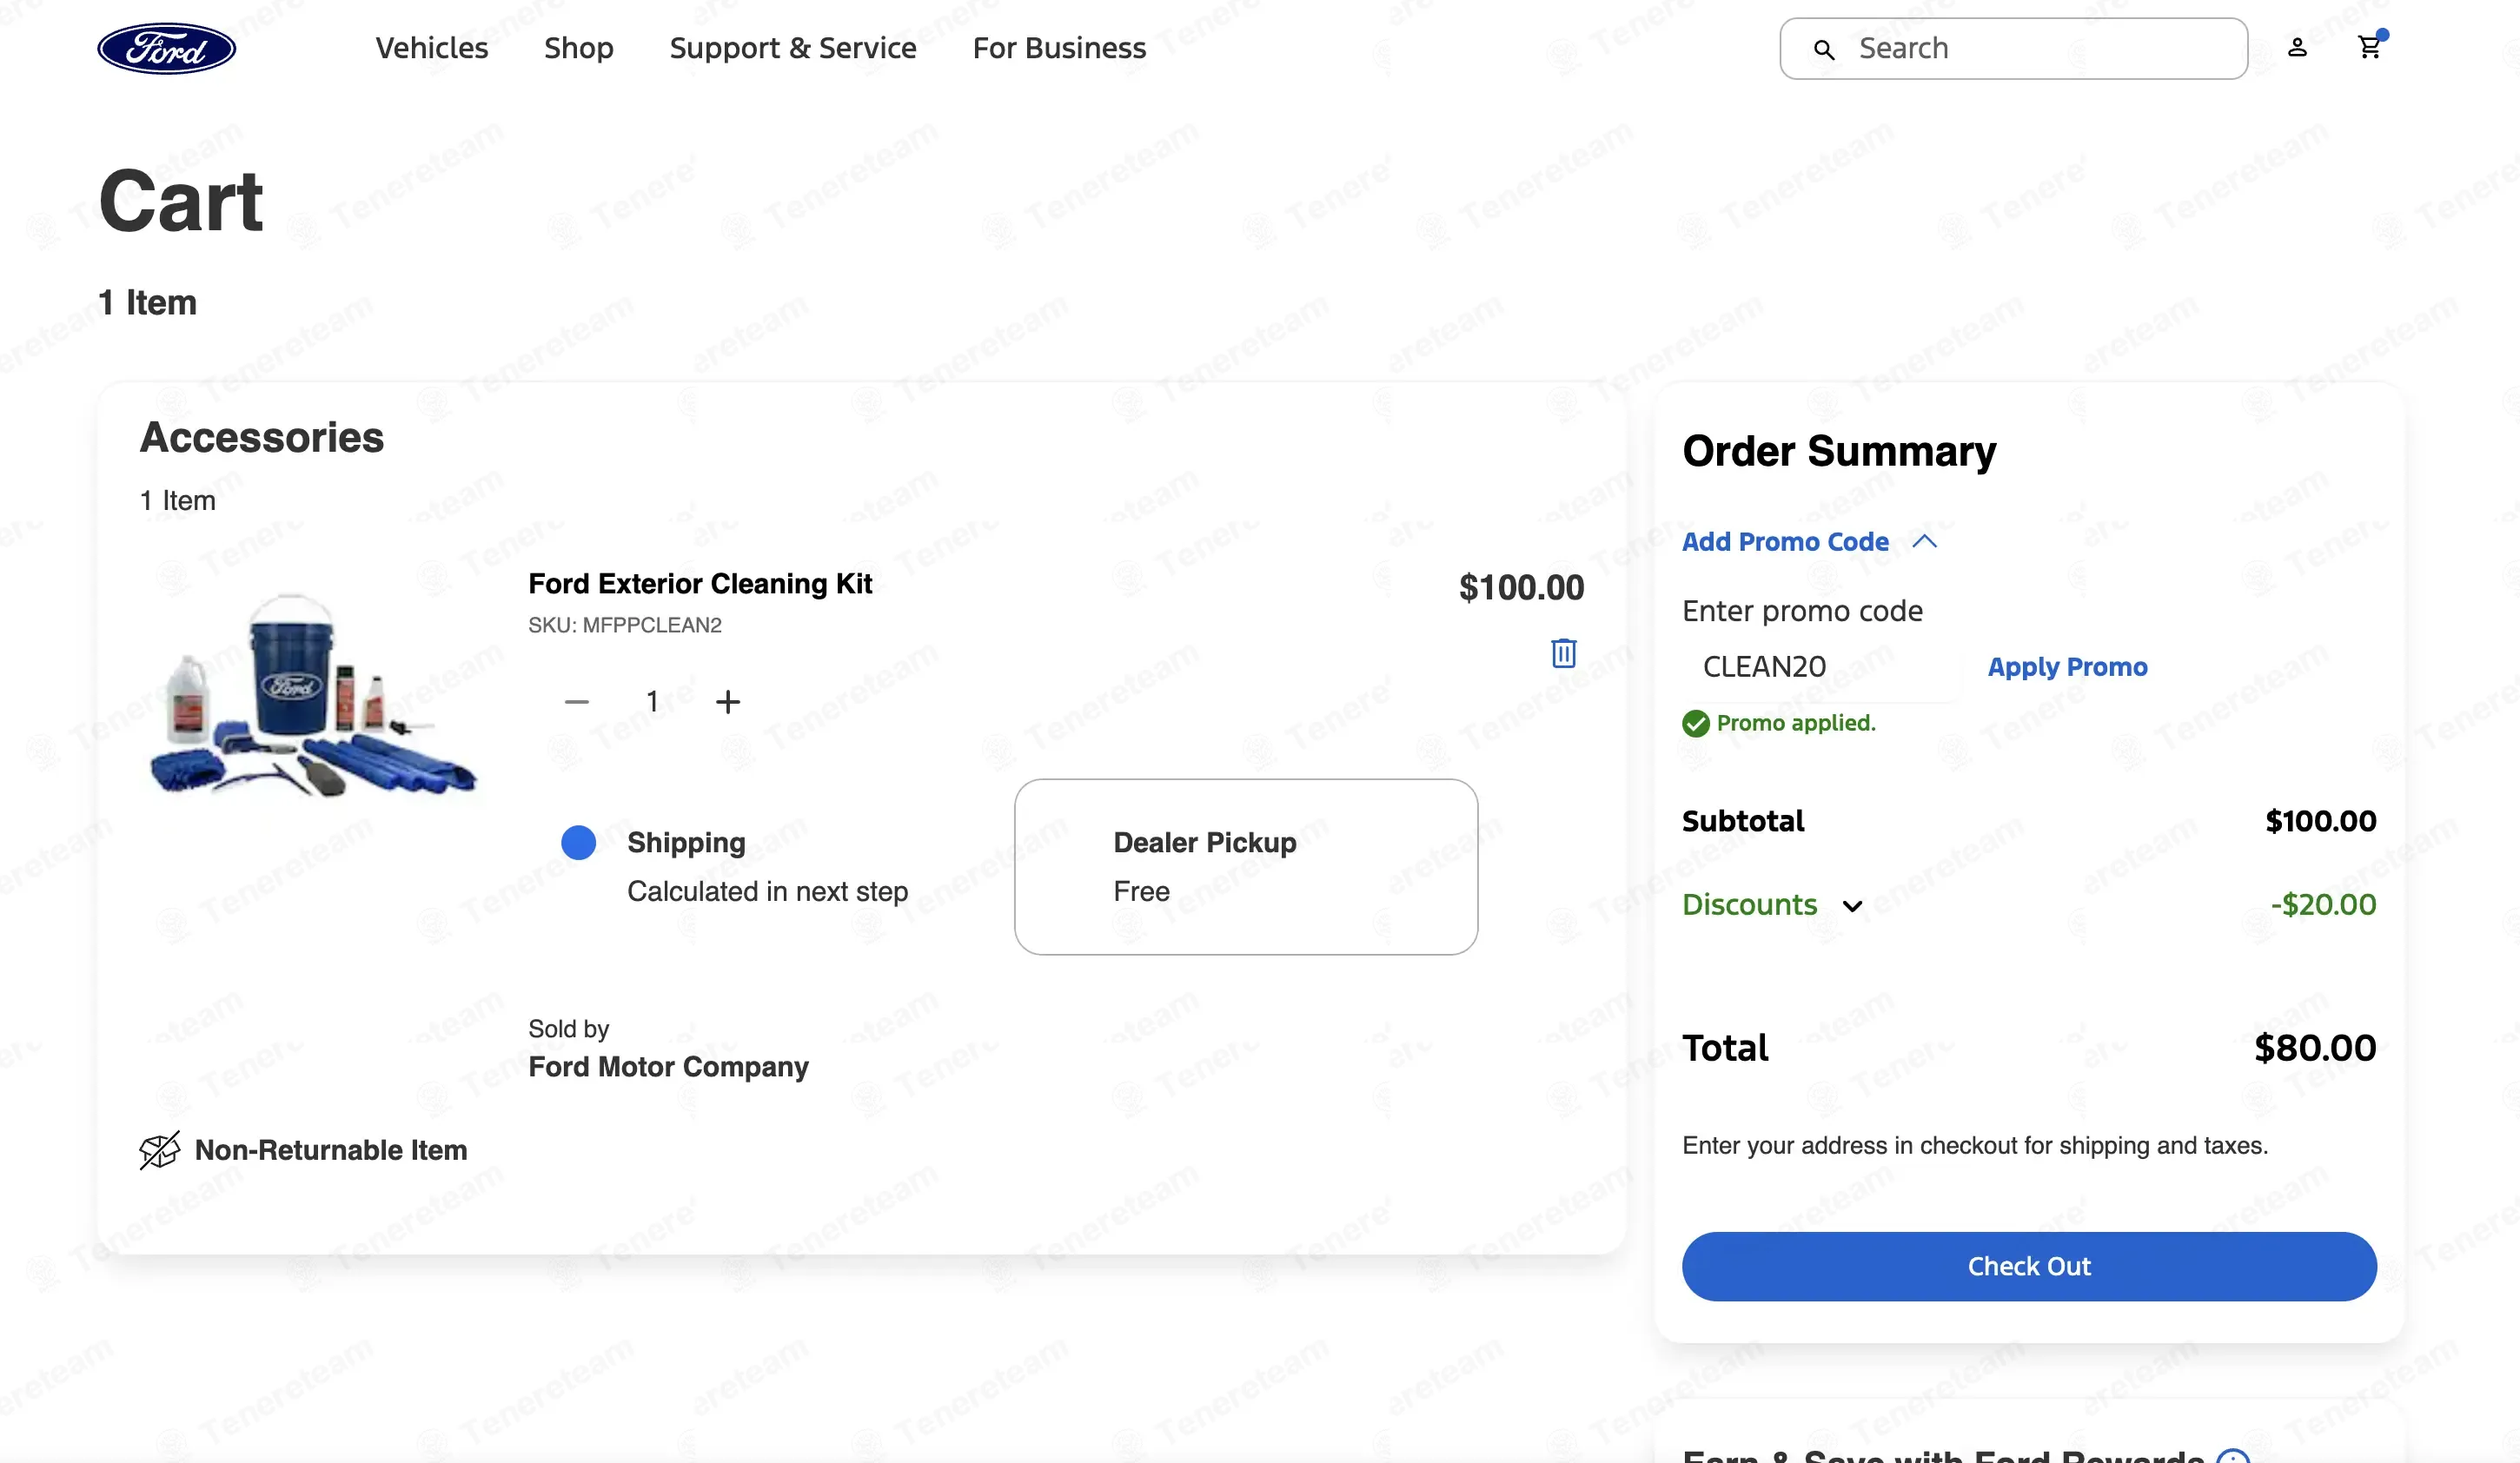Click the search magnifier icon
This screenshot has height=1463, width=2520.
[1824, 49]
